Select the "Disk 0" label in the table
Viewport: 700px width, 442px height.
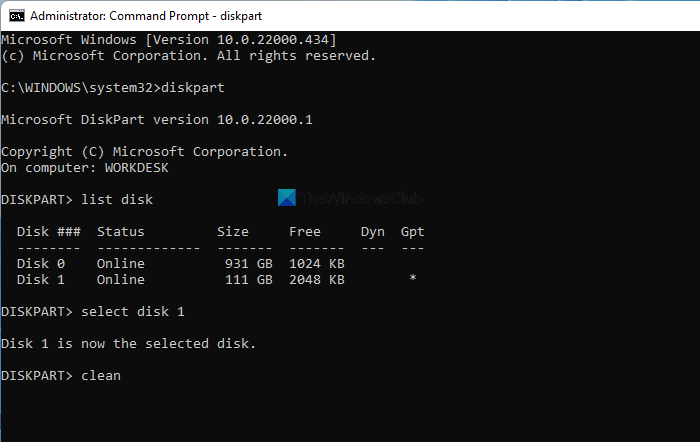(x=41, y=264)
